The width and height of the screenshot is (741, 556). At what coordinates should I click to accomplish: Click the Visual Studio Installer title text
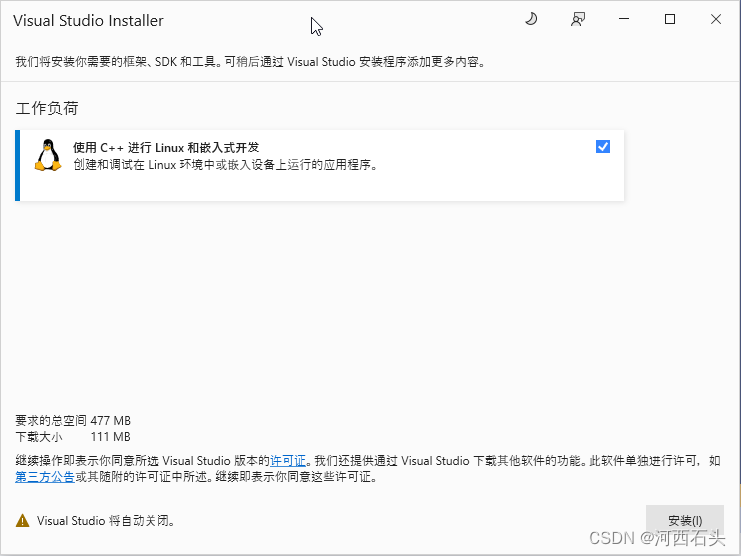tap(88, 21)
